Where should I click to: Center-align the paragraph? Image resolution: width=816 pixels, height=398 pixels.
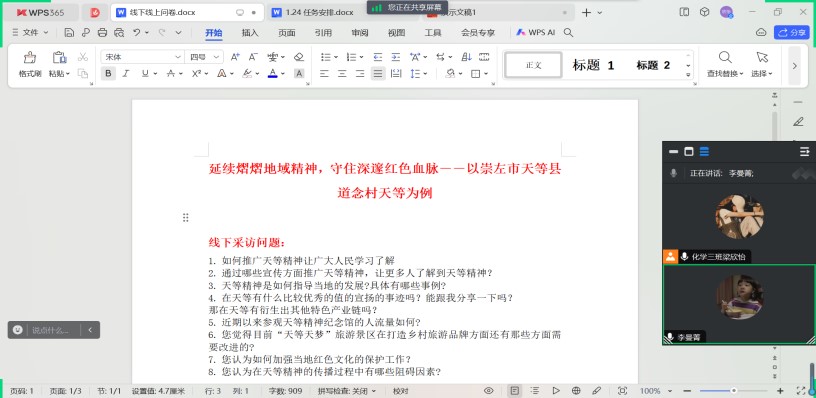(x=342, y=74)
